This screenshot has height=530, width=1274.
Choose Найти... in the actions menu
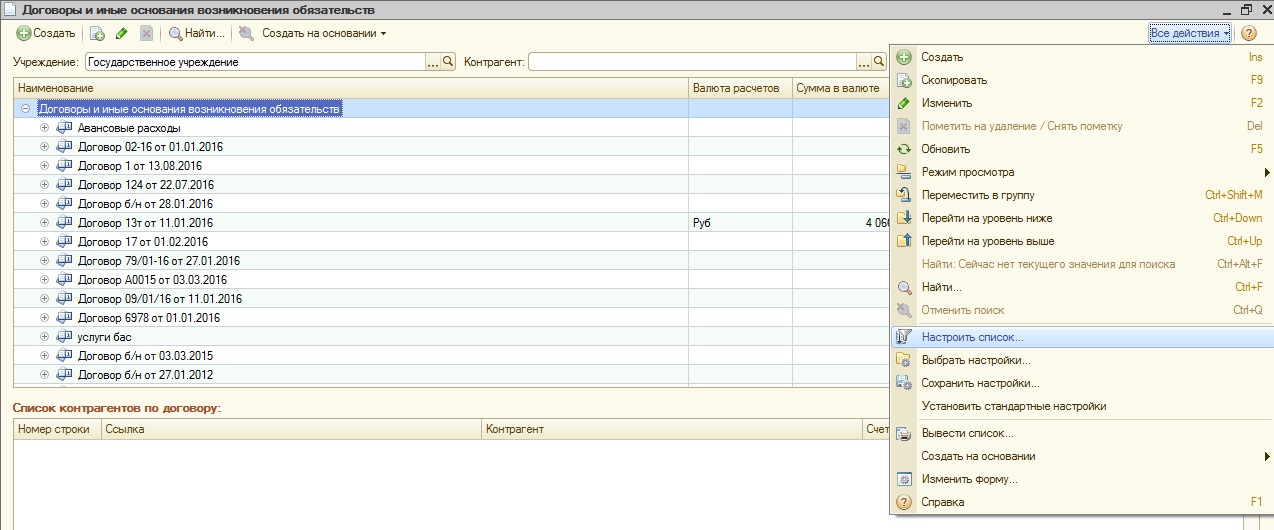coord(1081,287)
